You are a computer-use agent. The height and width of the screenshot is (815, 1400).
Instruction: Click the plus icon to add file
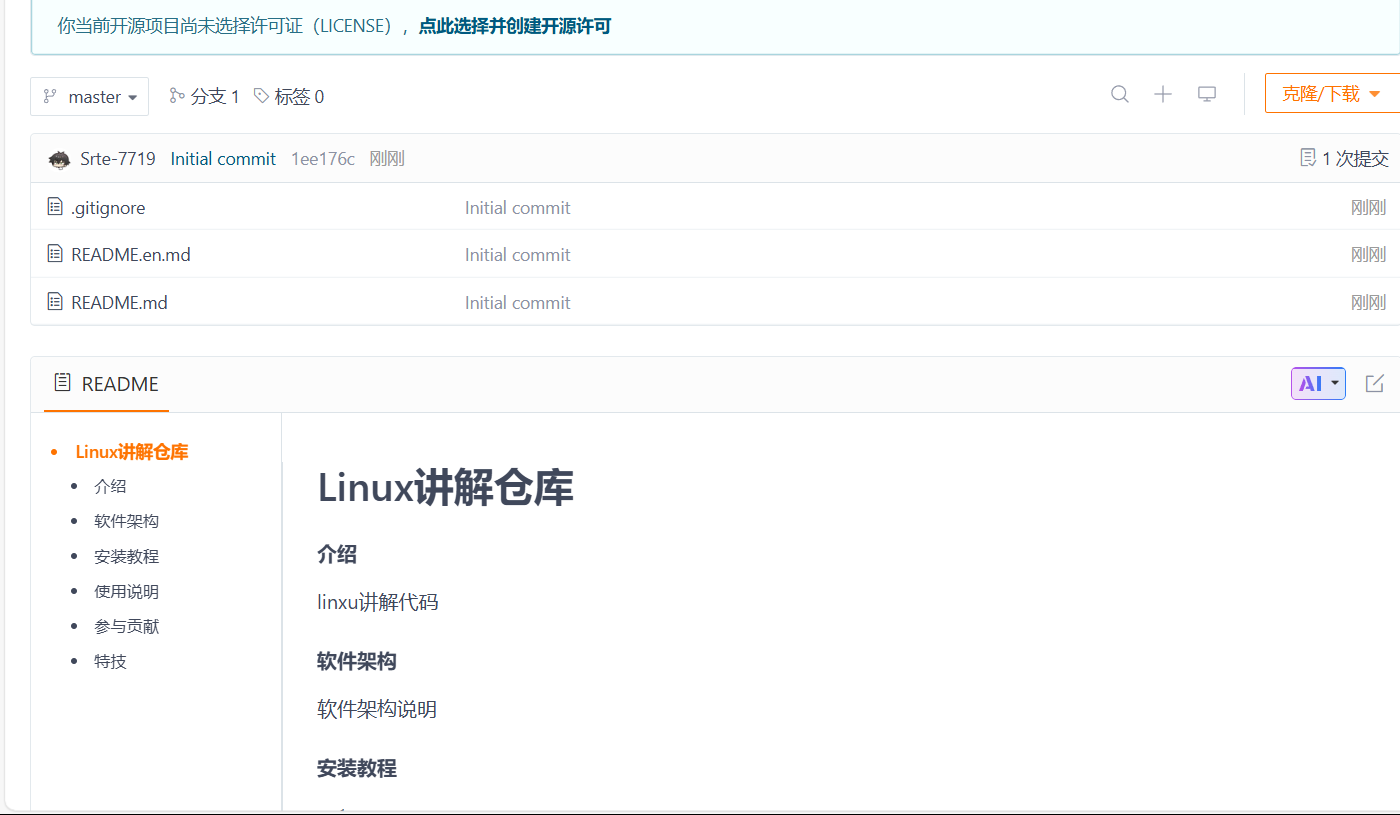pyautogui.click(x=1163, y=94)
